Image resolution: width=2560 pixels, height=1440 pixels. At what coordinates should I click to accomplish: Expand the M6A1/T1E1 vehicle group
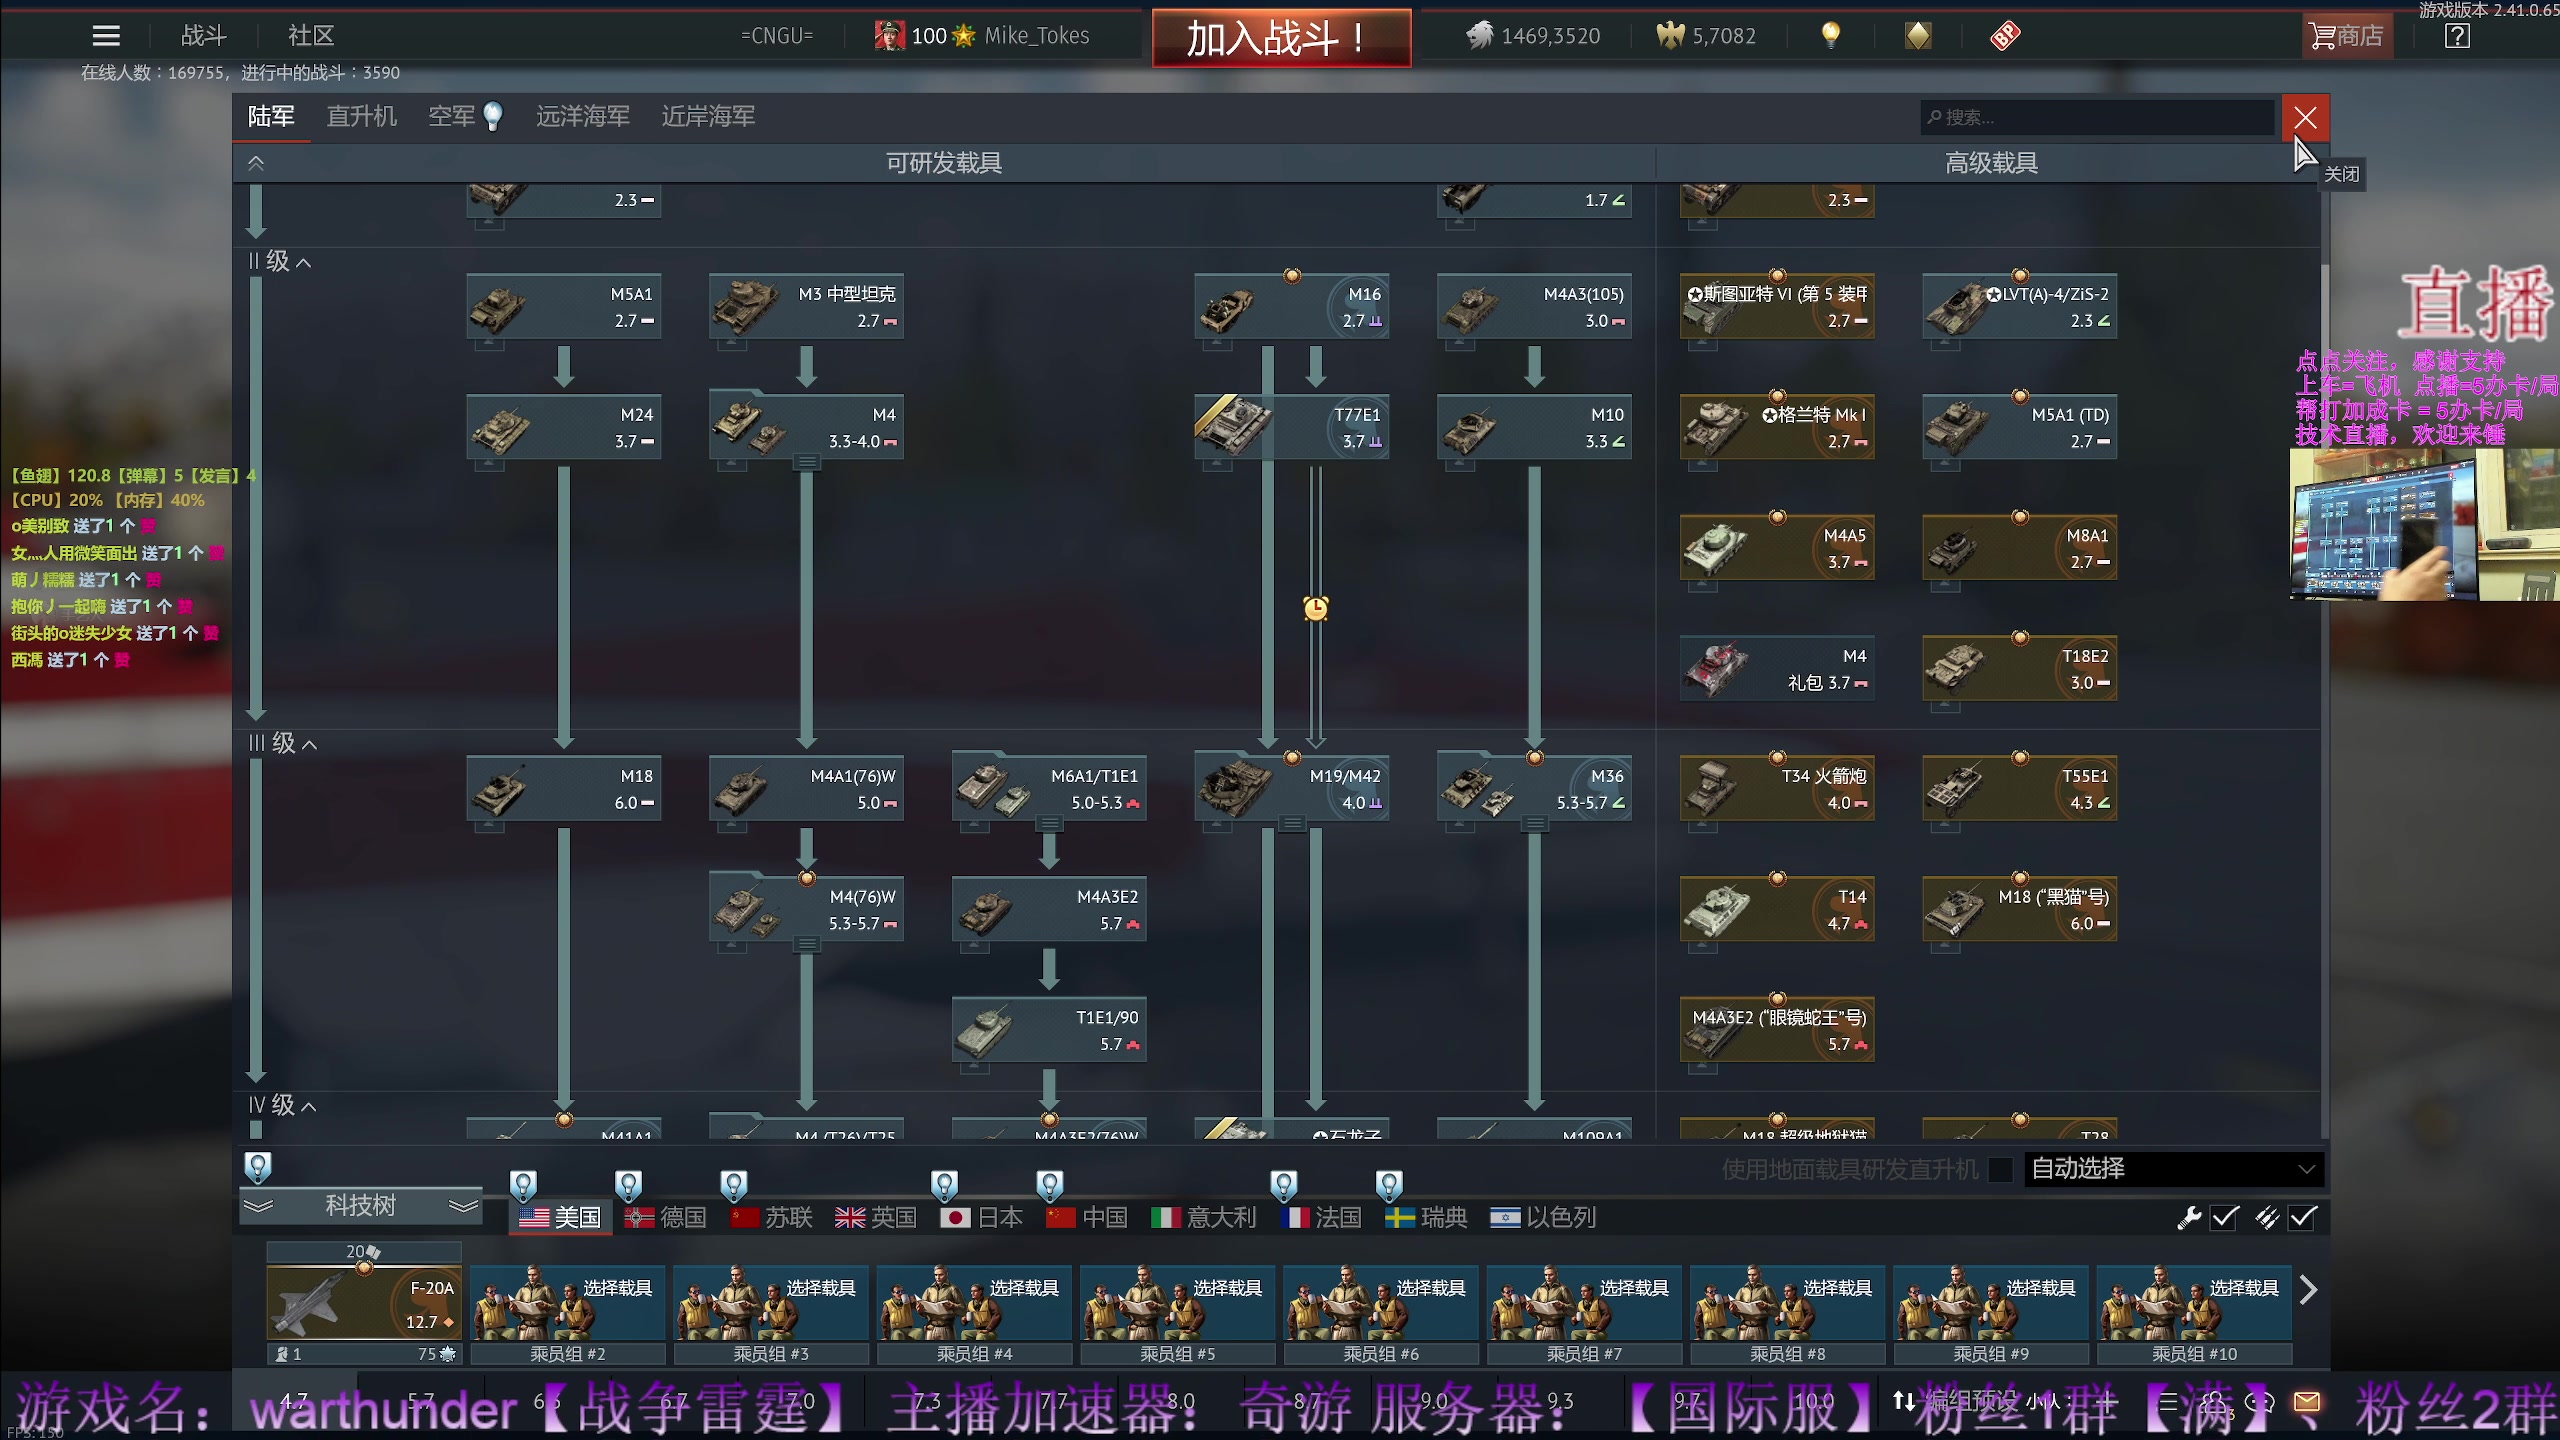1049,825
